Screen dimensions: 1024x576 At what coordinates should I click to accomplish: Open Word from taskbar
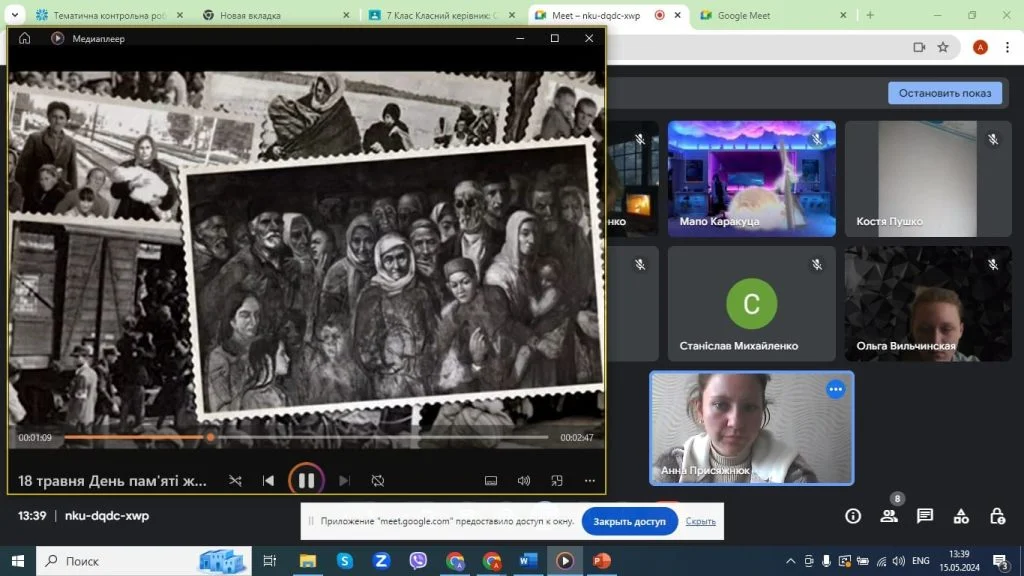pyautogui.click(x=528, y=561)
